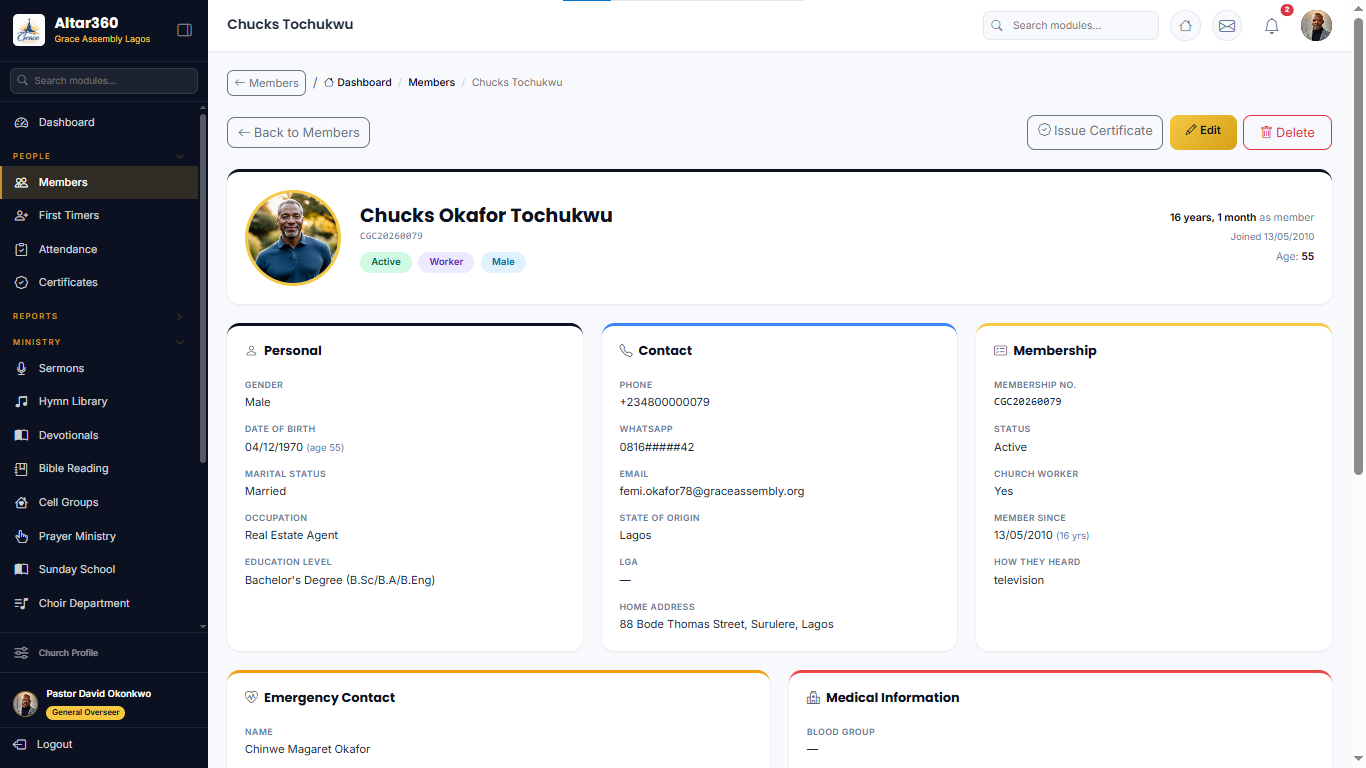Click Back to Members button

click(298, 132)
